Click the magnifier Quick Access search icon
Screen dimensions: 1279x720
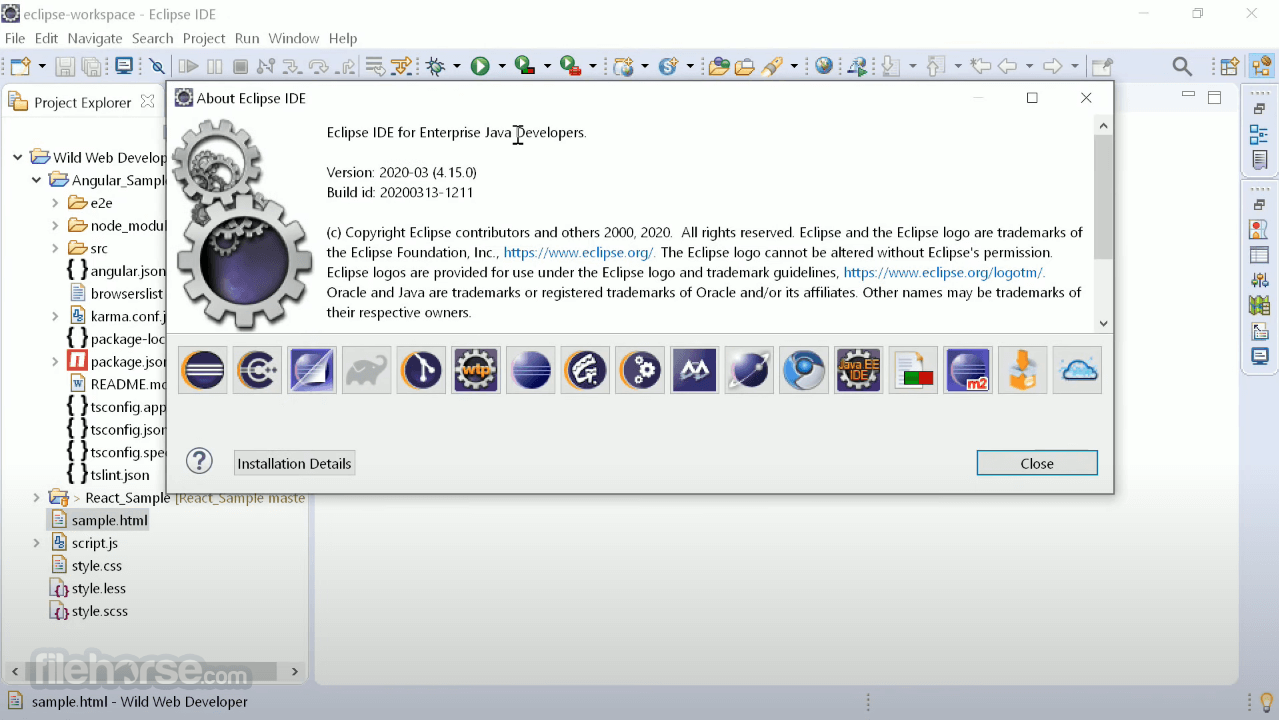coord(1182,67)
